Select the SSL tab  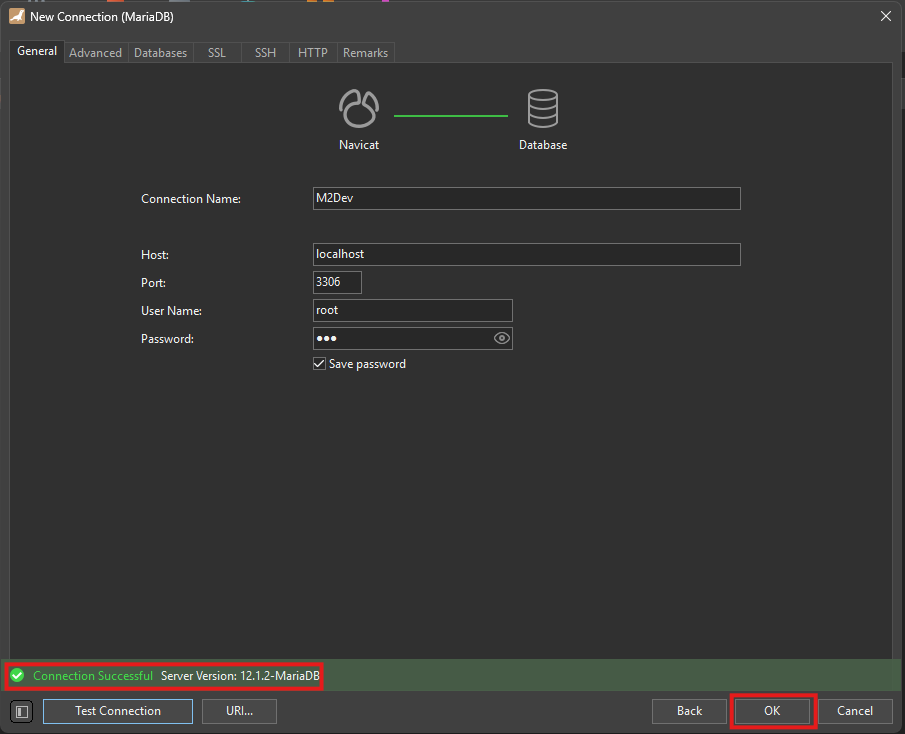click(x=217, y=53)
